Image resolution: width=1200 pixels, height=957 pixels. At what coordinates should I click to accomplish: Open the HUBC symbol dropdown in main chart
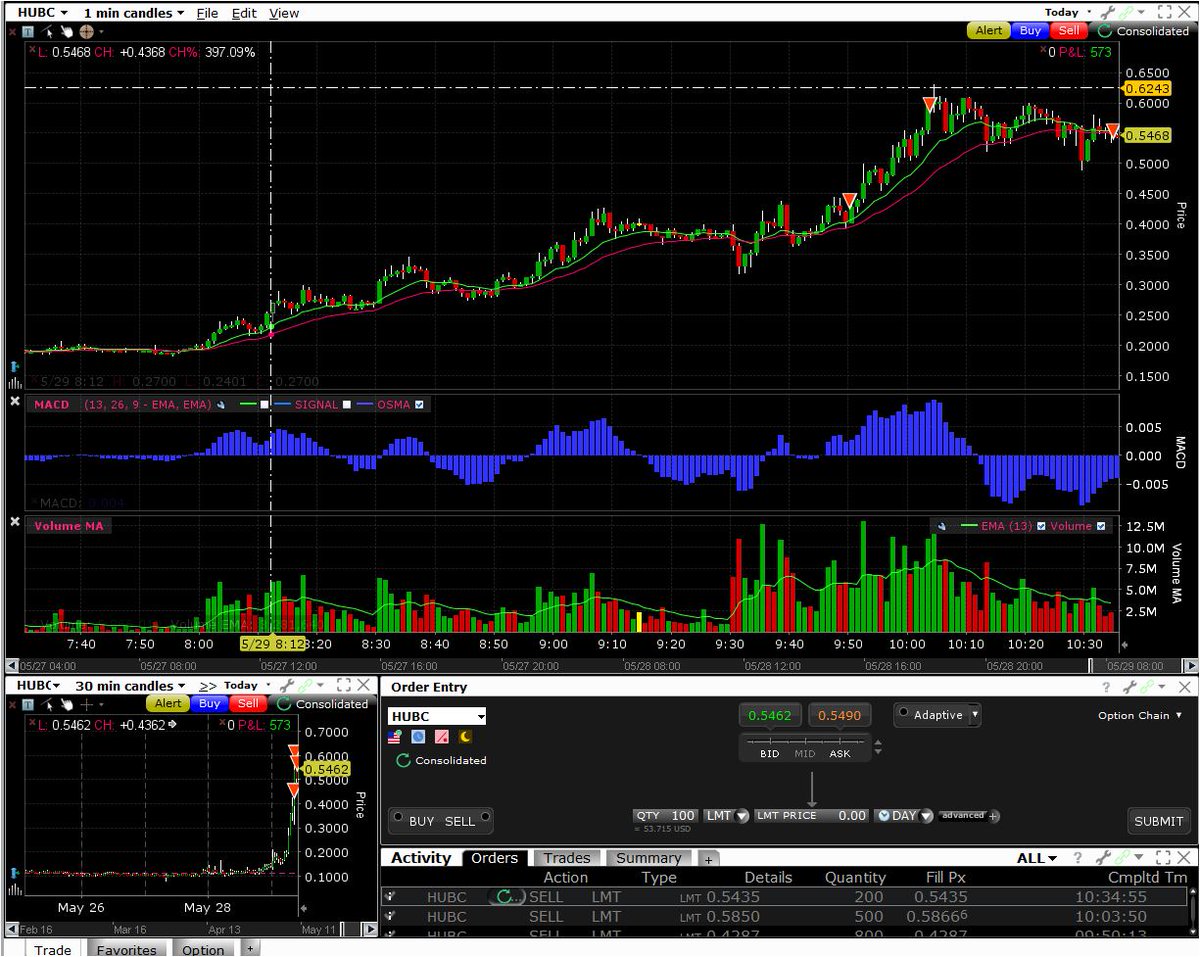tap(42, 13)
